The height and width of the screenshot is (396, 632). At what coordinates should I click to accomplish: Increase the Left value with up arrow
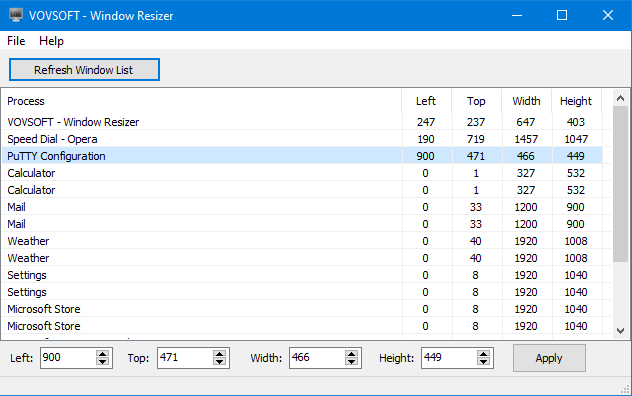[x=102, y=354]
